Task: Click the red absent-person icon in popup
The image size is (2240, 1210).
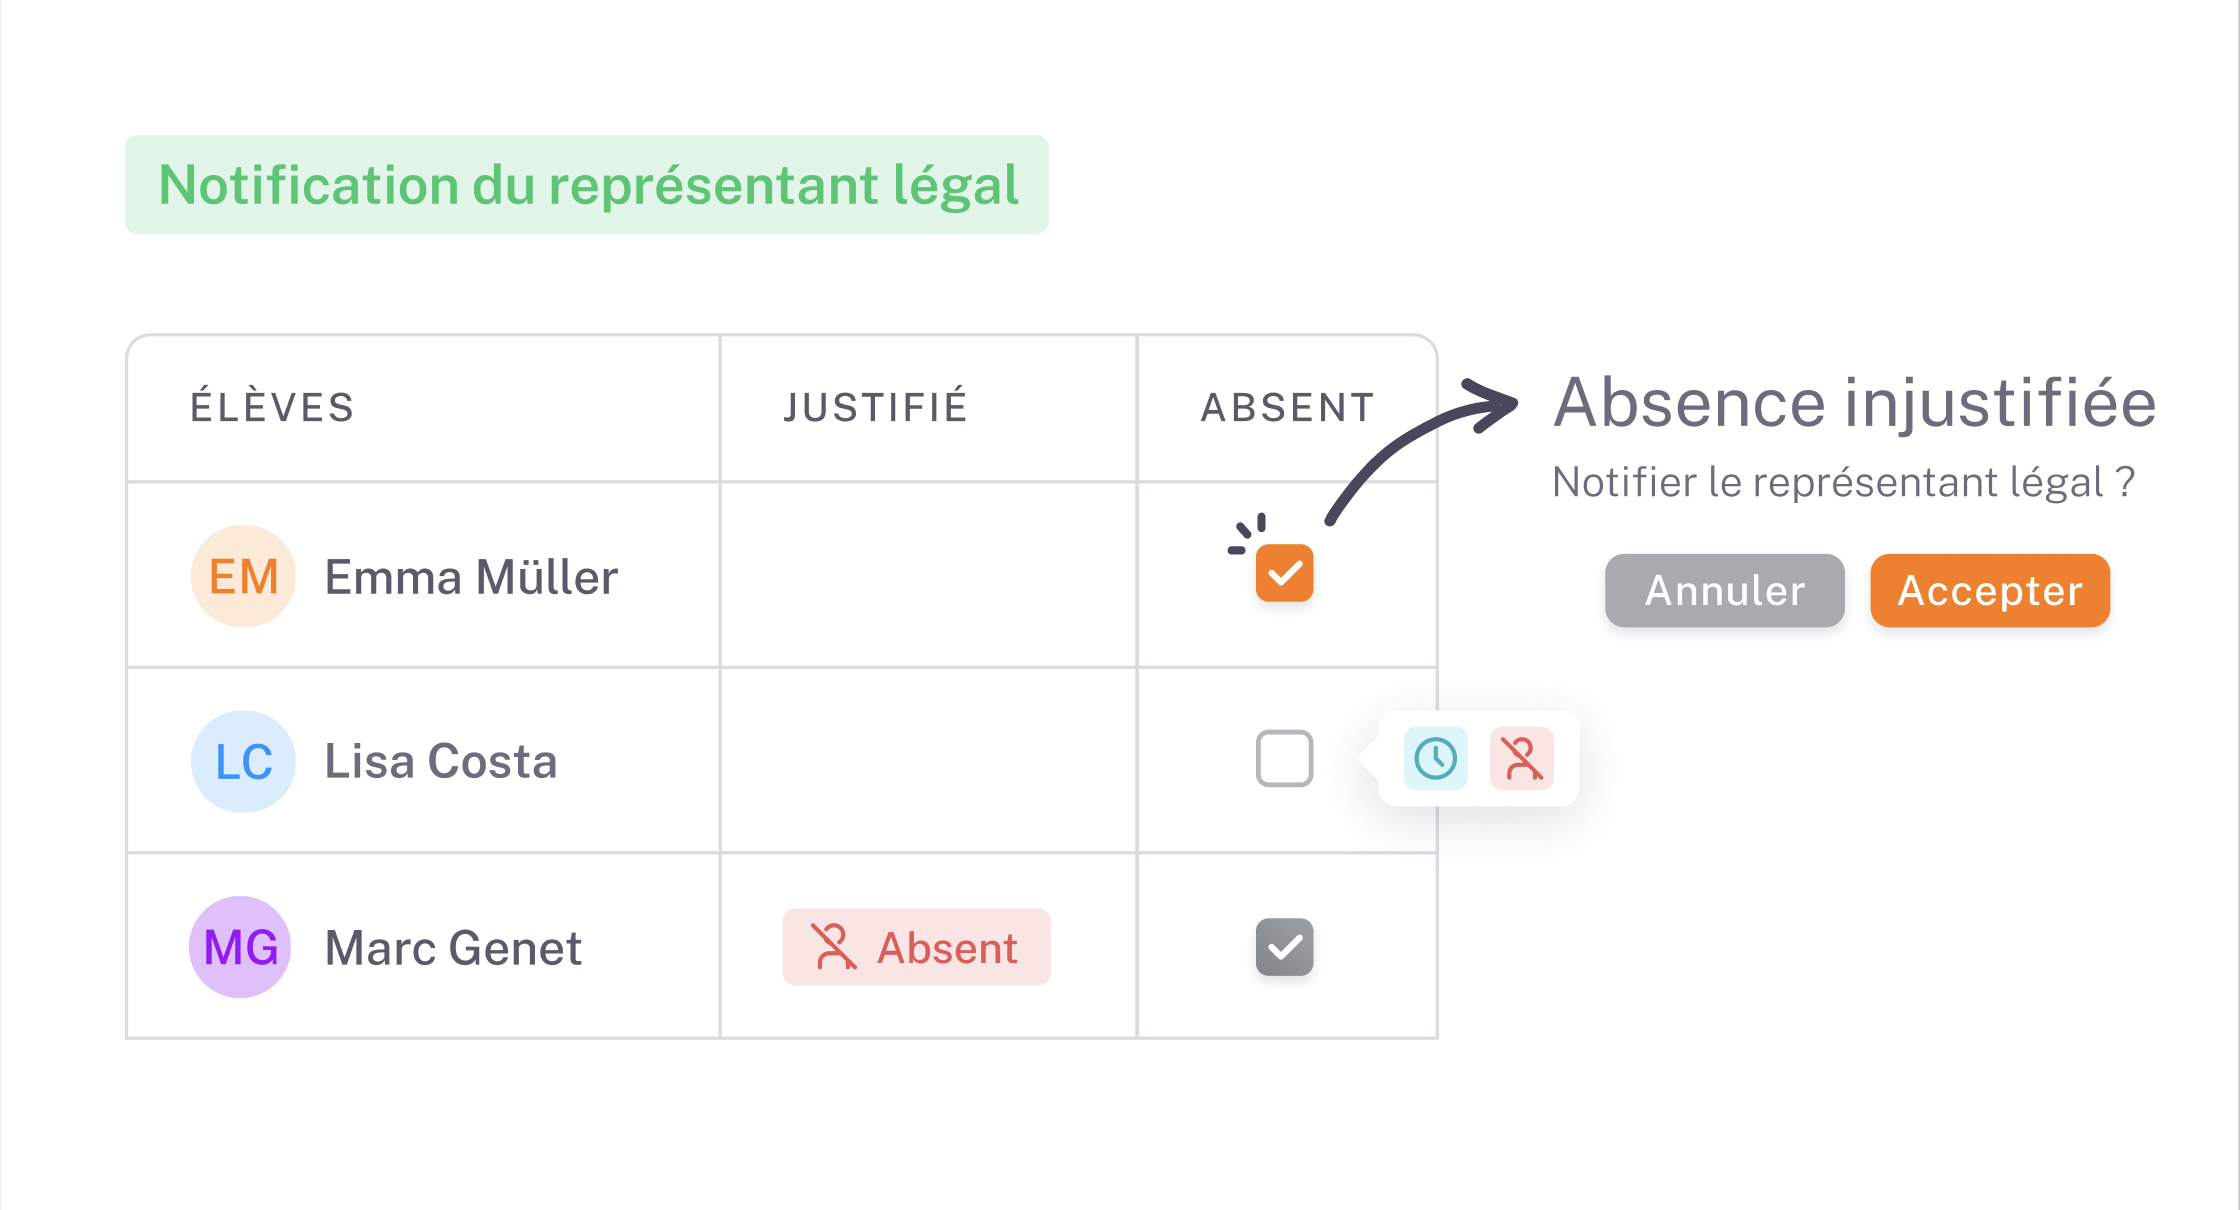Action: 1521,759
